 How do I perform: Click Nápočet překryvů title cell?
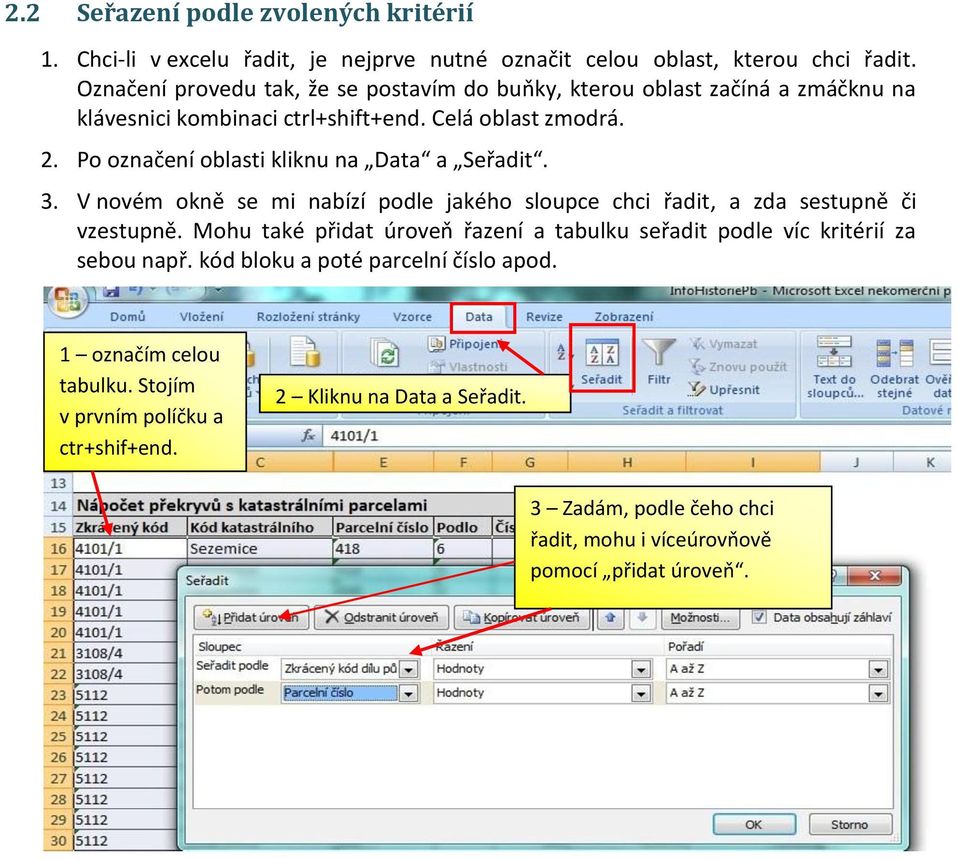294,505
